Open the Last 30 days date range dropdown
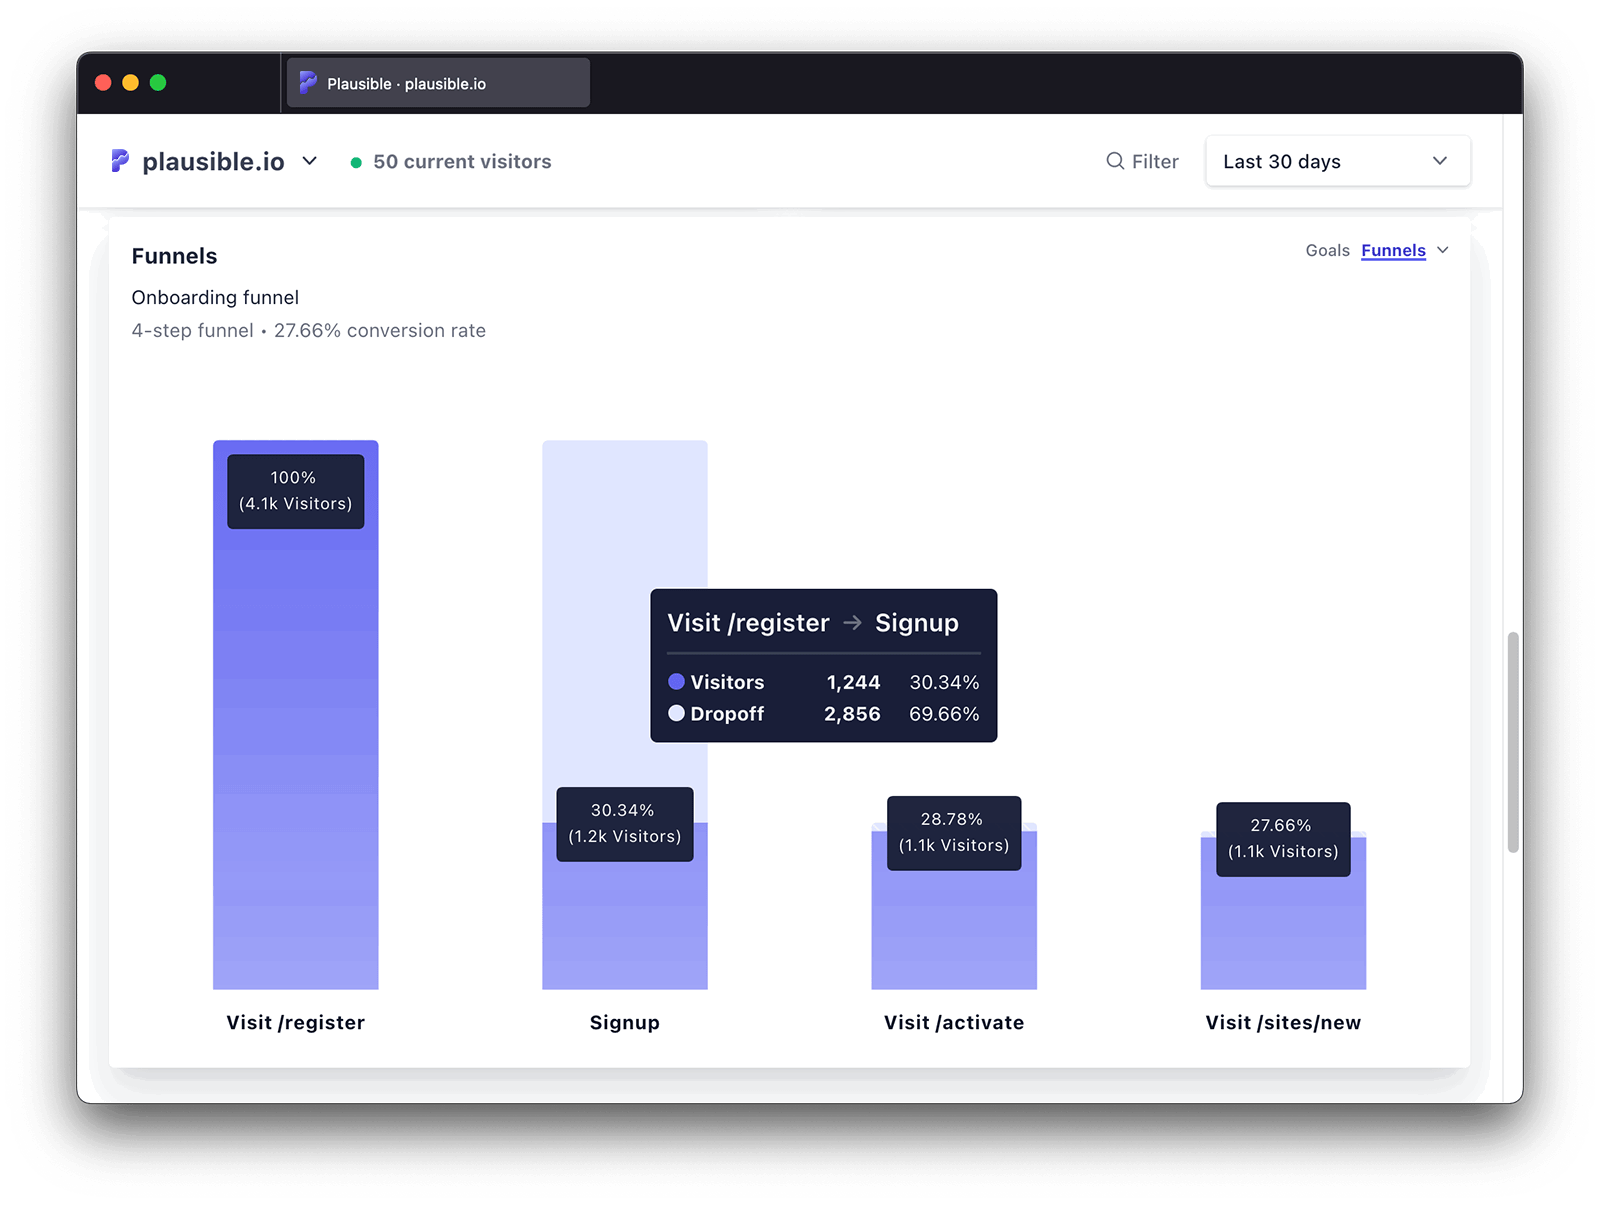1600x1205 pixels. pyautogui.click(x=1337, y=161)
